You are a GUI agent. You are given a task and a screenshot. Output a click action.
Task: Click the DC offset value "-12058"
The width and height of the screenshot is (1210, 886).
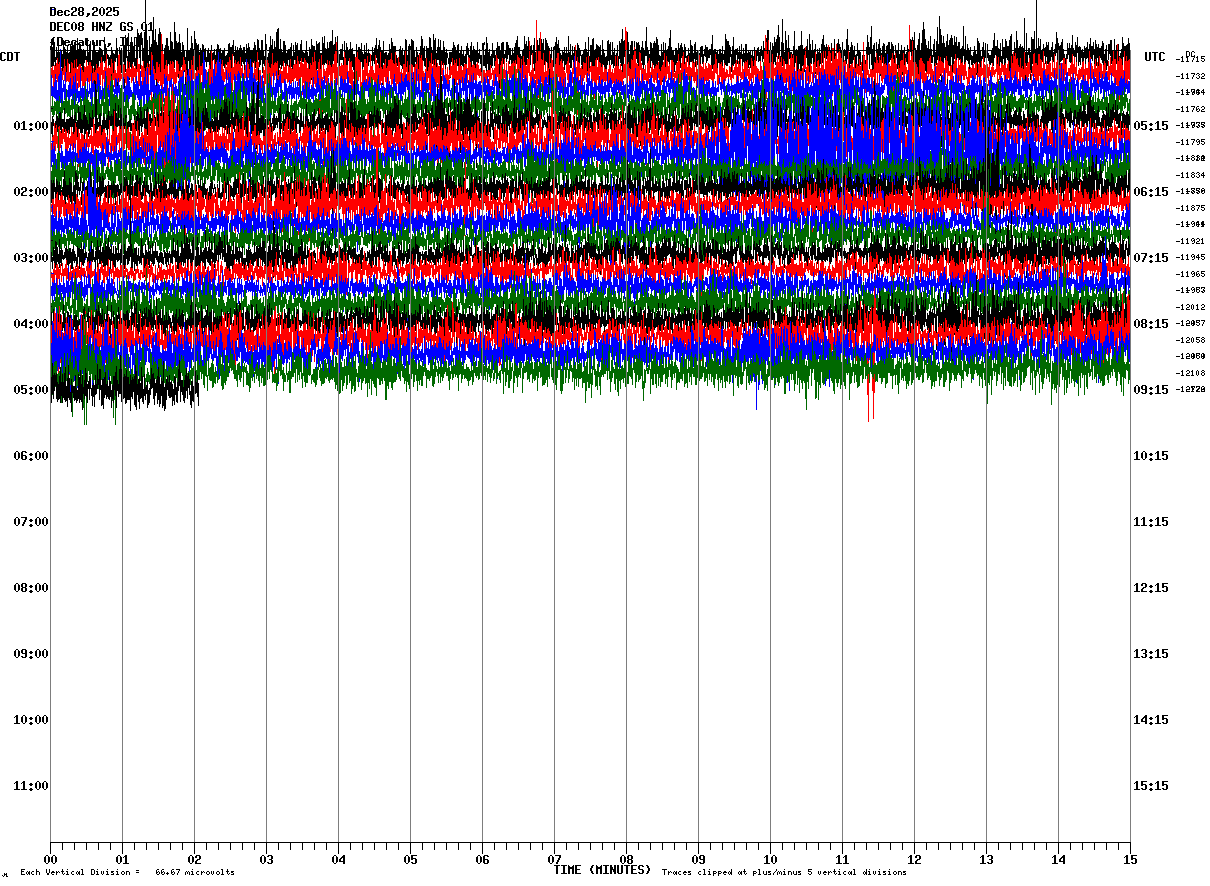(x=1190, y=340)
